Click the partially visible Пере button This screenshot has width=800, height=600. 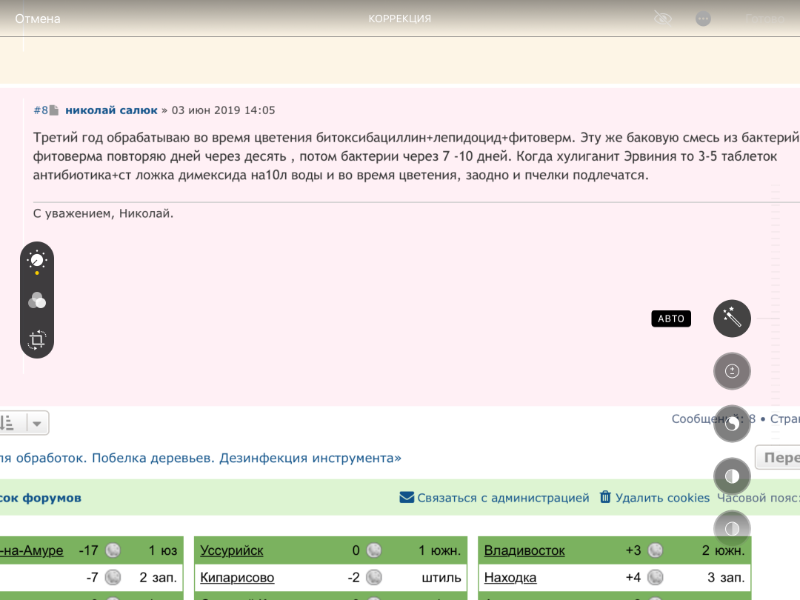[778, 457]
